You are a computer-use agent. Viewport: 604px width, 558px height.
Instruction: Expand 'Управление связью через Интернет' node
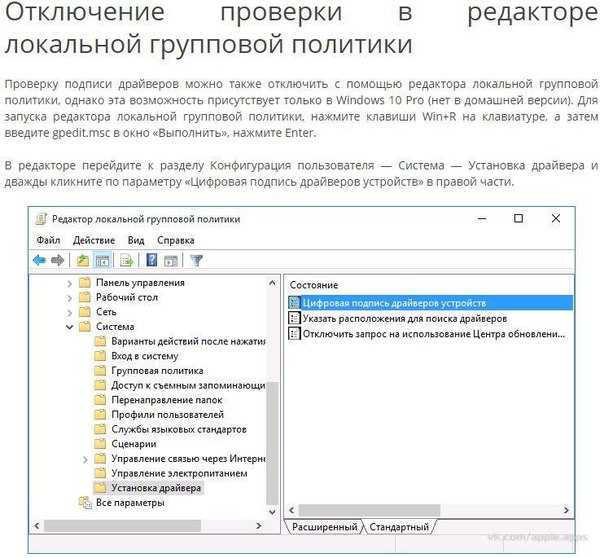[x=85, y=459]
